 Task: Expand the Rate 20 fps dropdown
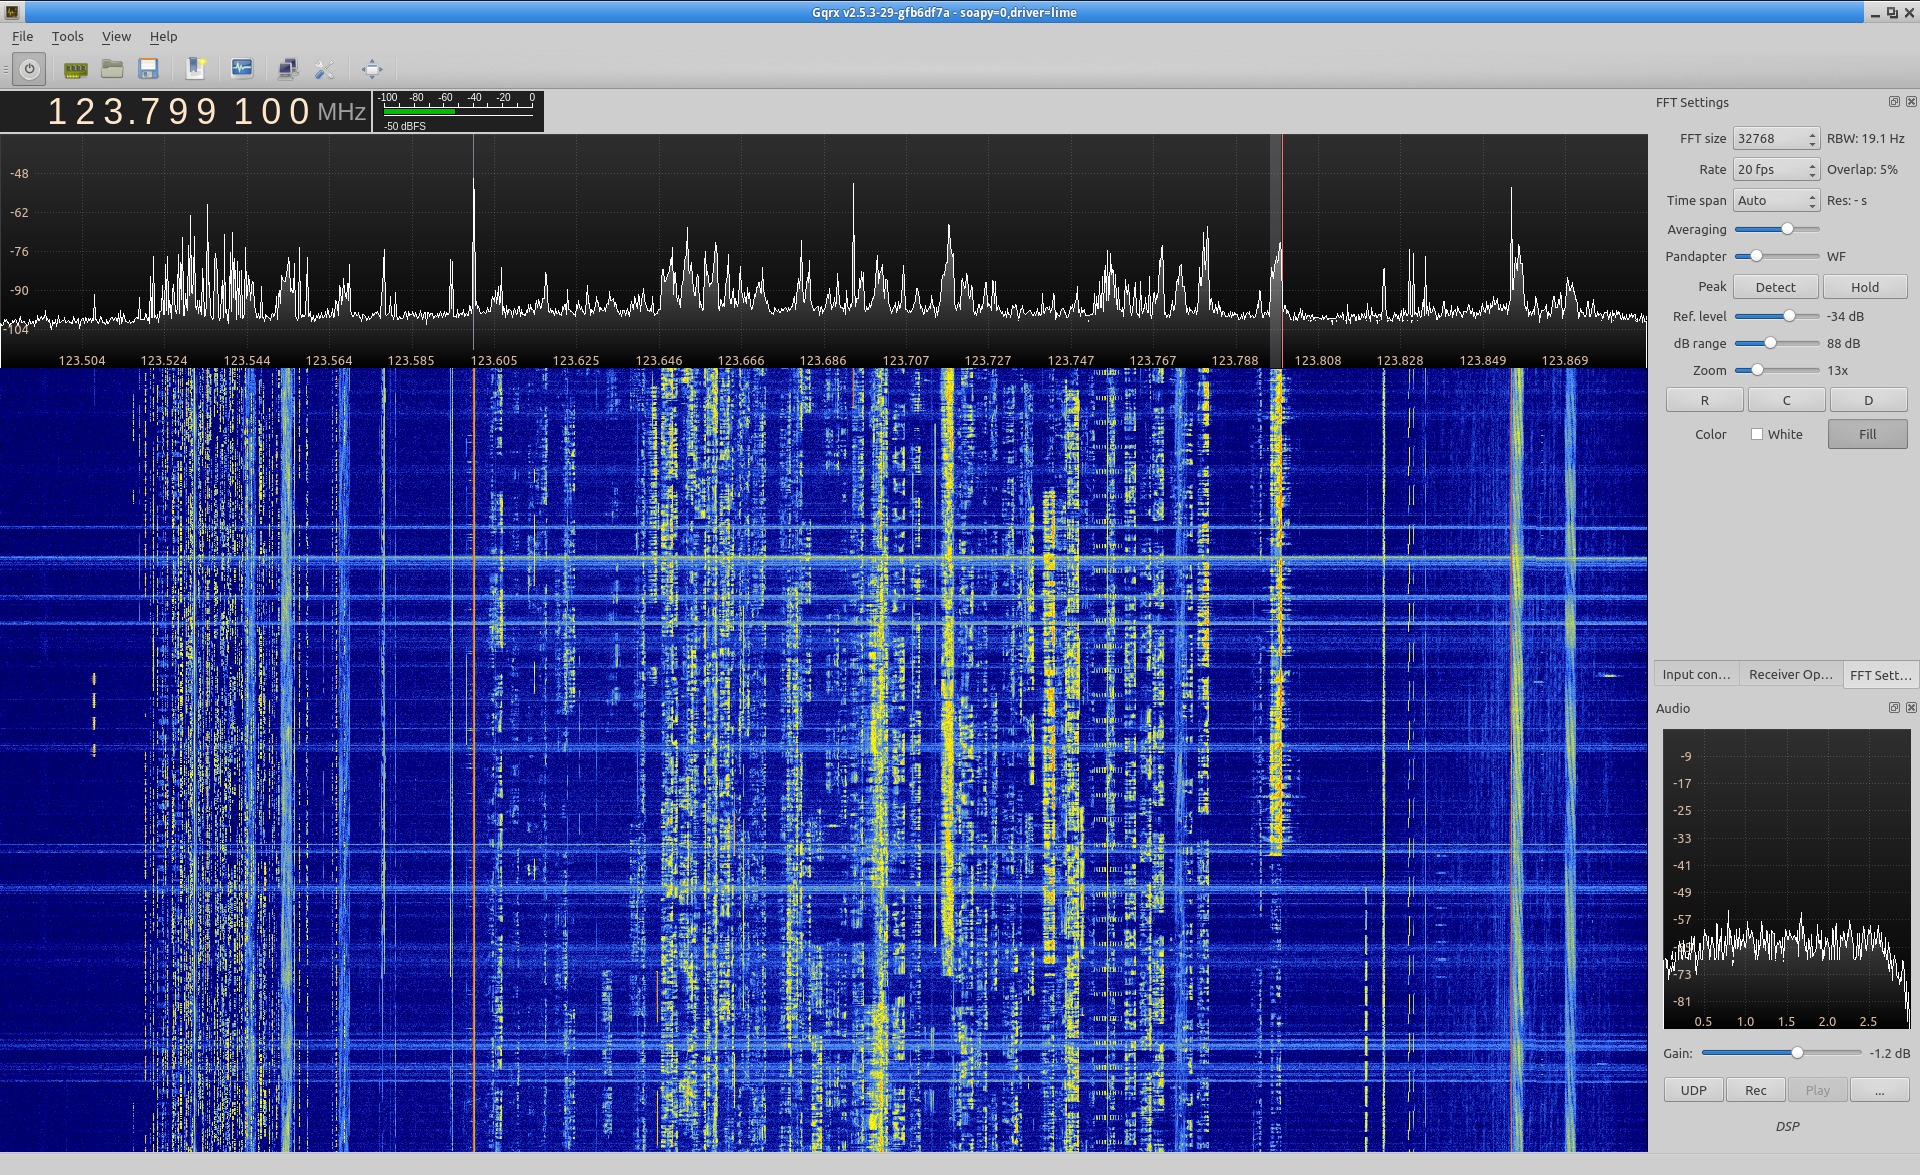coord(1776,170)
